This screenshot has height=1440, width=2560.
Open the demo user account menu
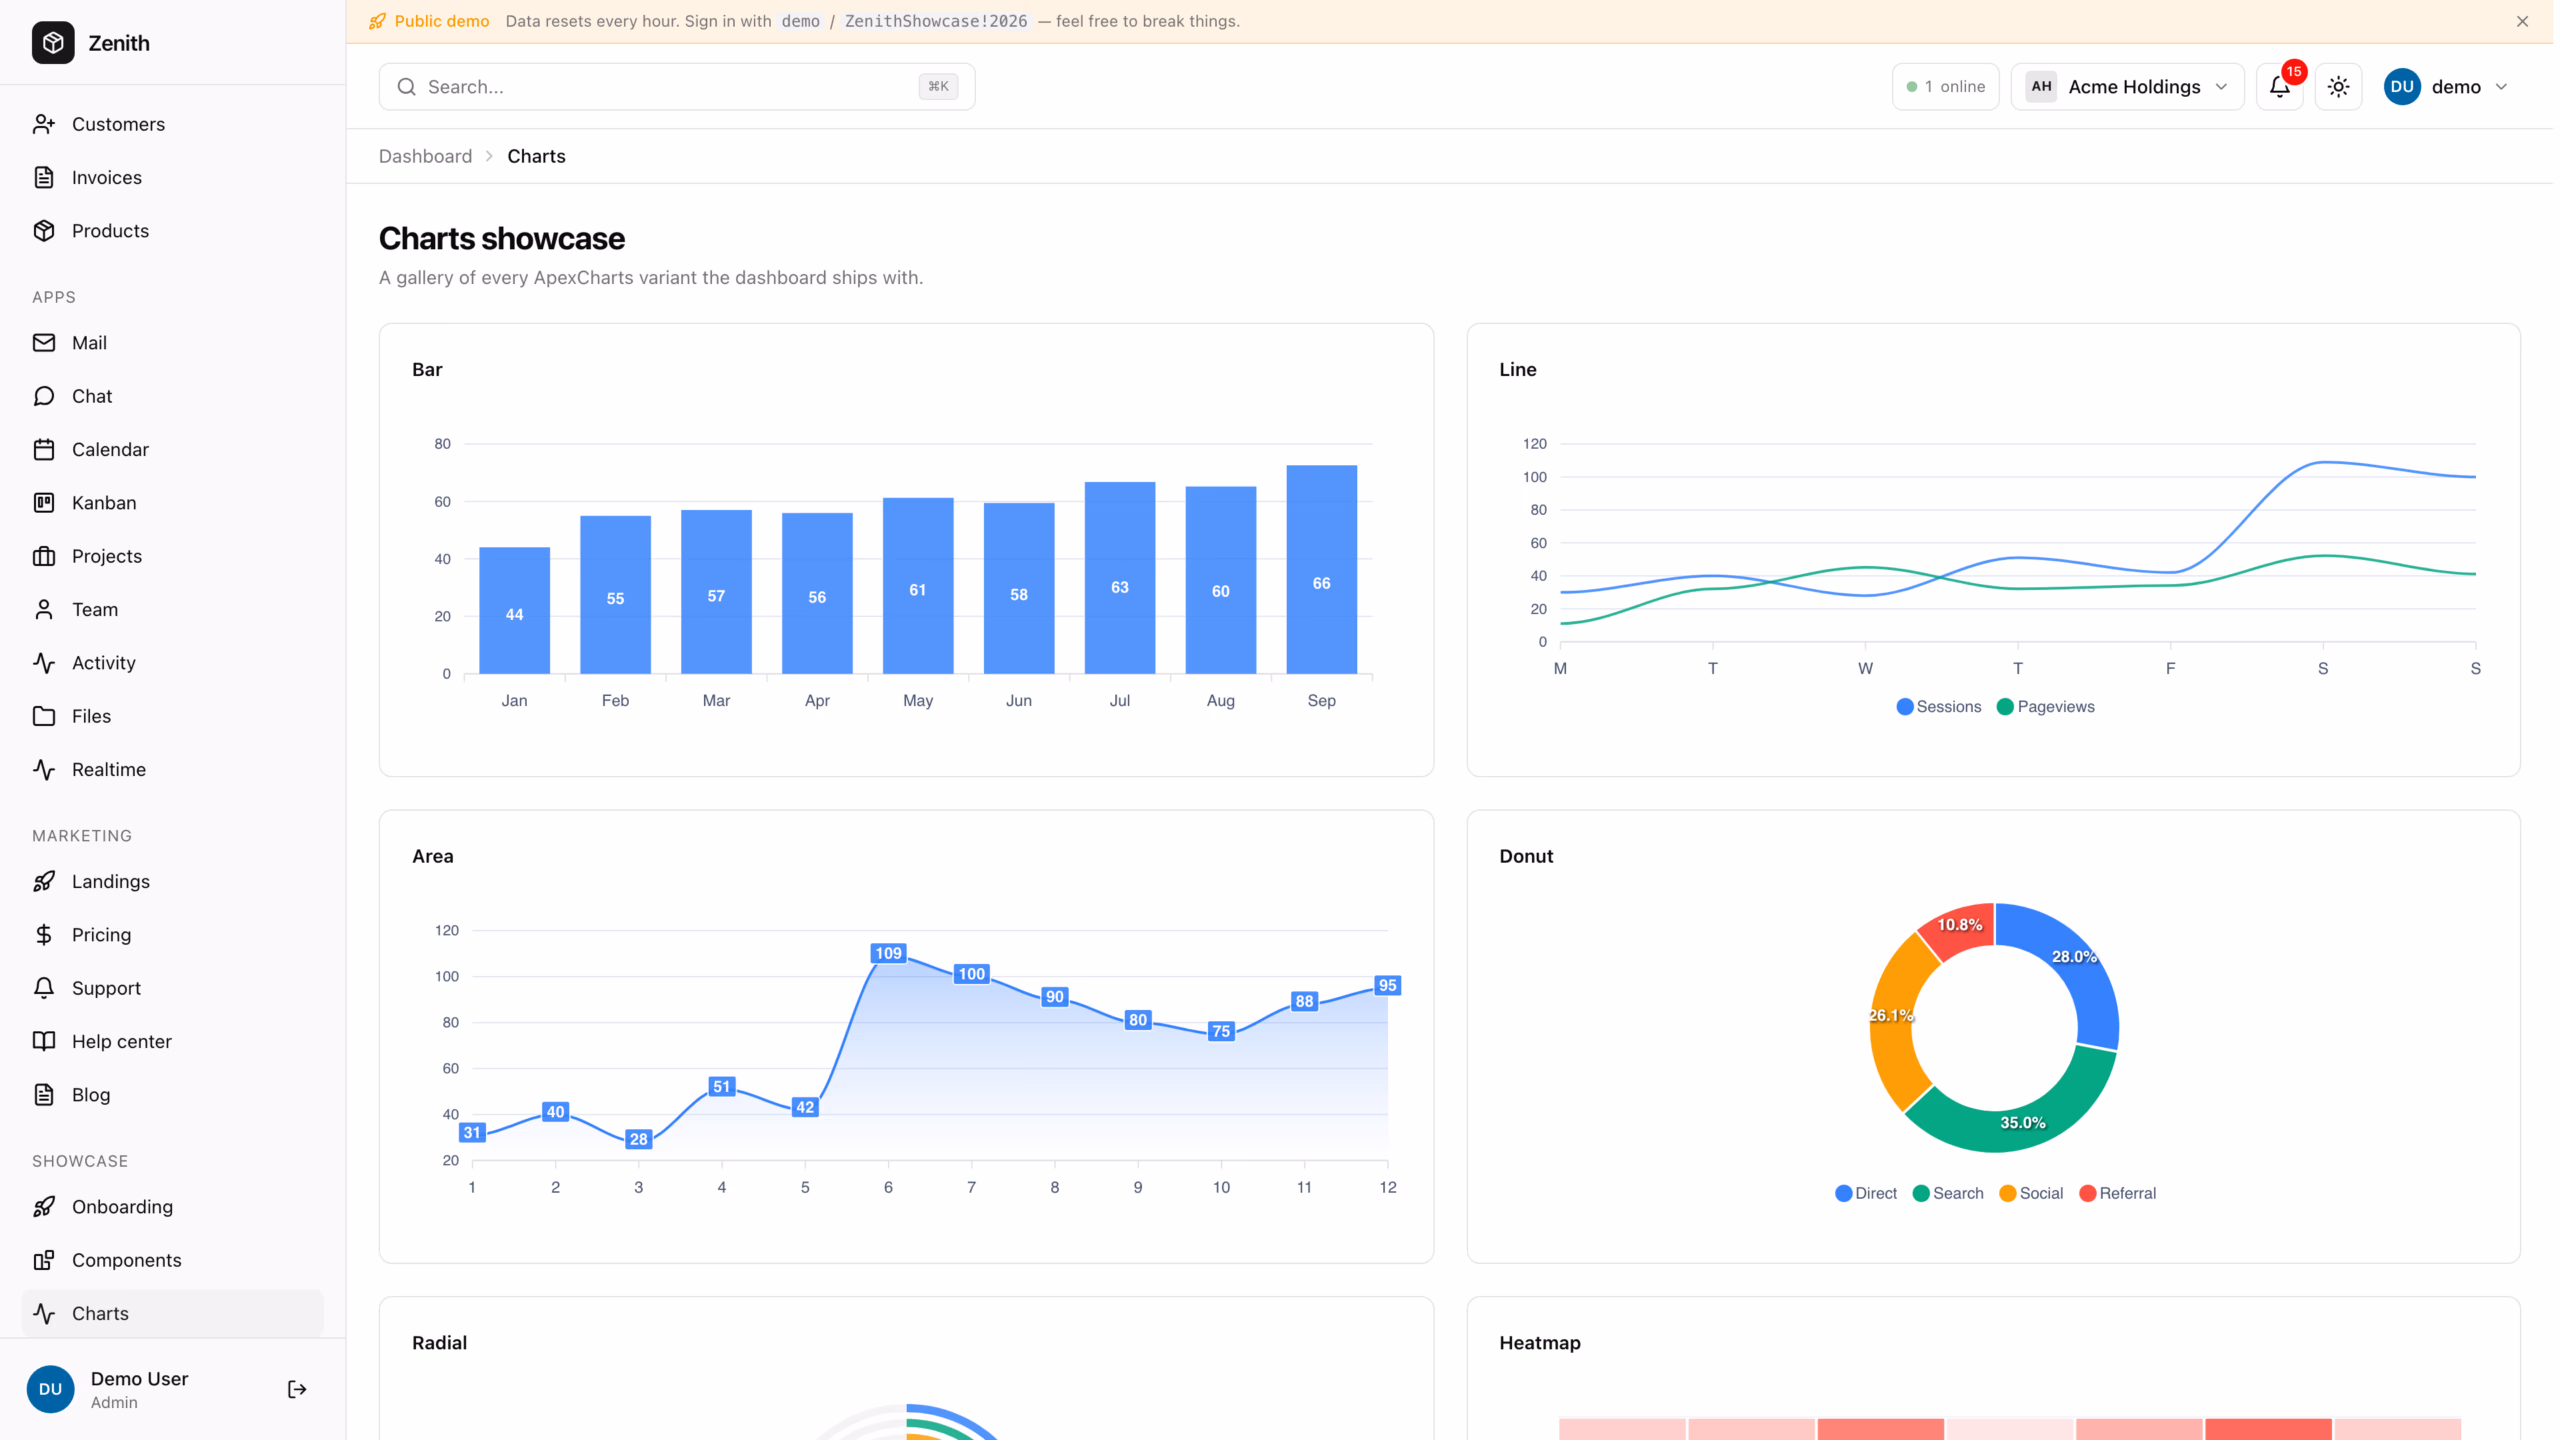(2446, 87)
